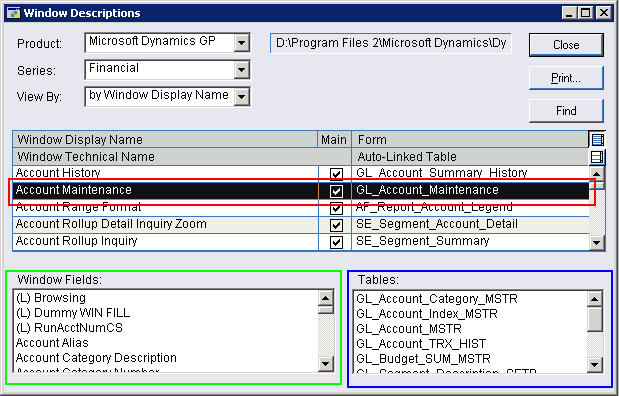Viewport: 619px width, 396px height.
Task: Maximize the Window Descriptions window
Action: point(585,13)
